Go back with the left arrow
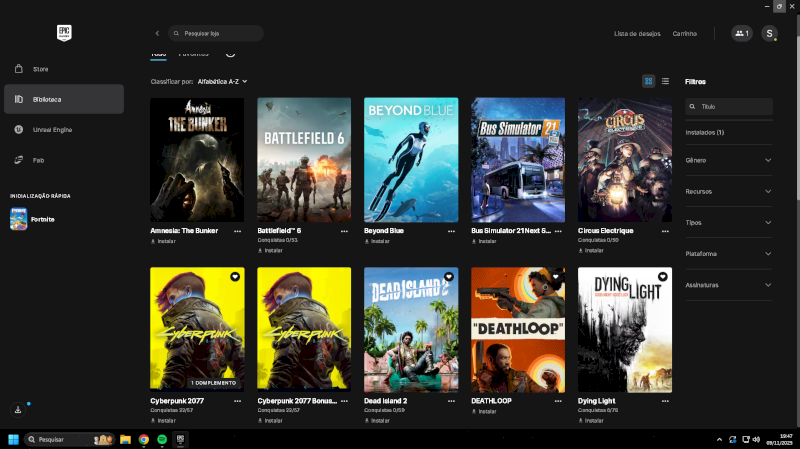Screen dimensions: 800x449 (x=157, y=33)
